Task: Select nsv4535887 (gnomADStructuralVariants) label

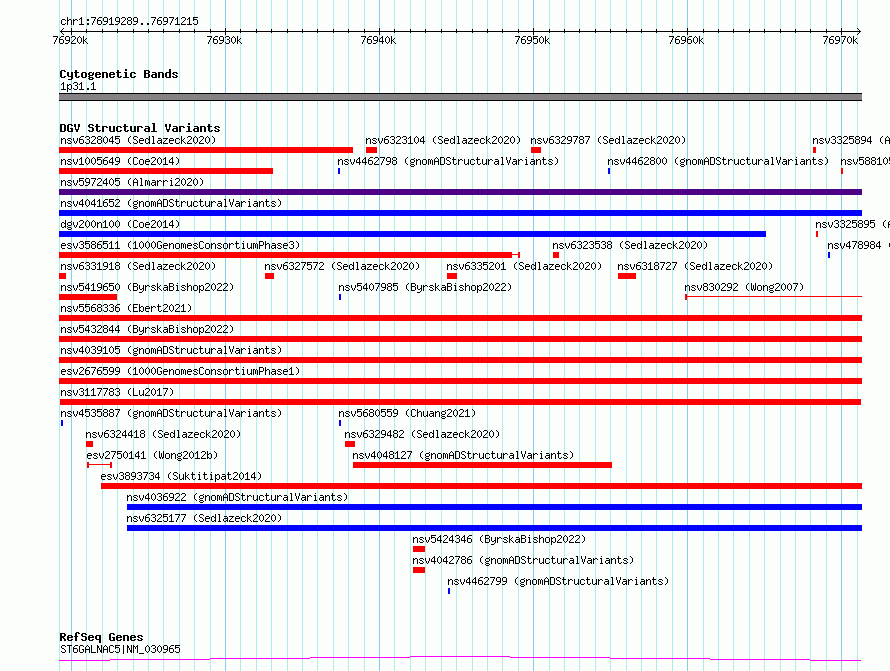Action: click(171, 413)
